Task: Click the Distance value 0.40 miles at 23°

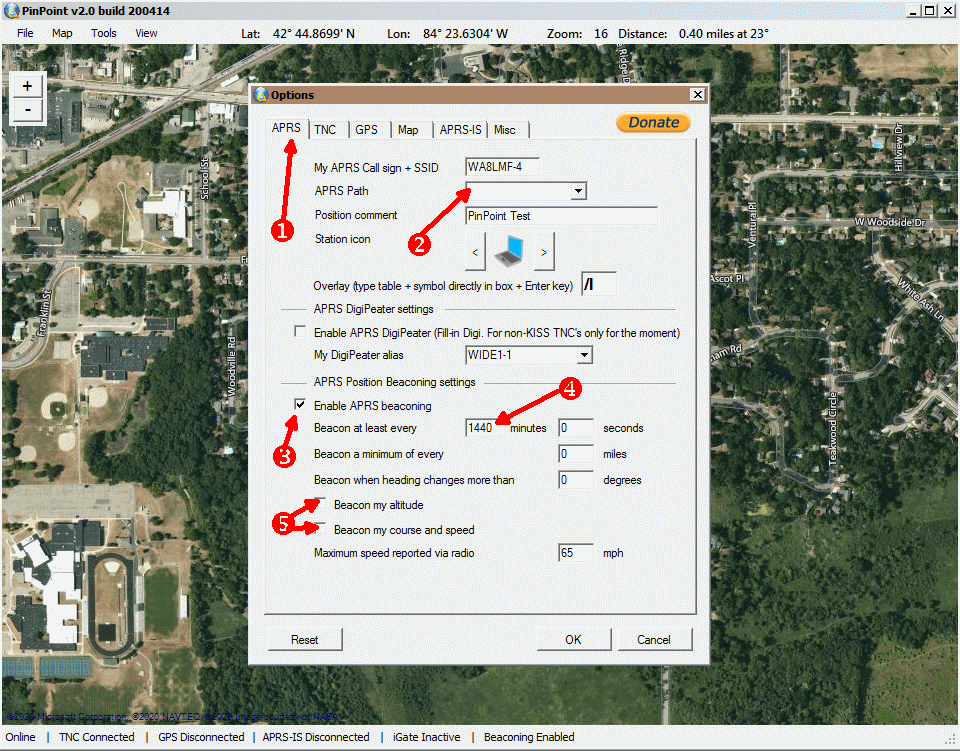Action: (724, 34)
